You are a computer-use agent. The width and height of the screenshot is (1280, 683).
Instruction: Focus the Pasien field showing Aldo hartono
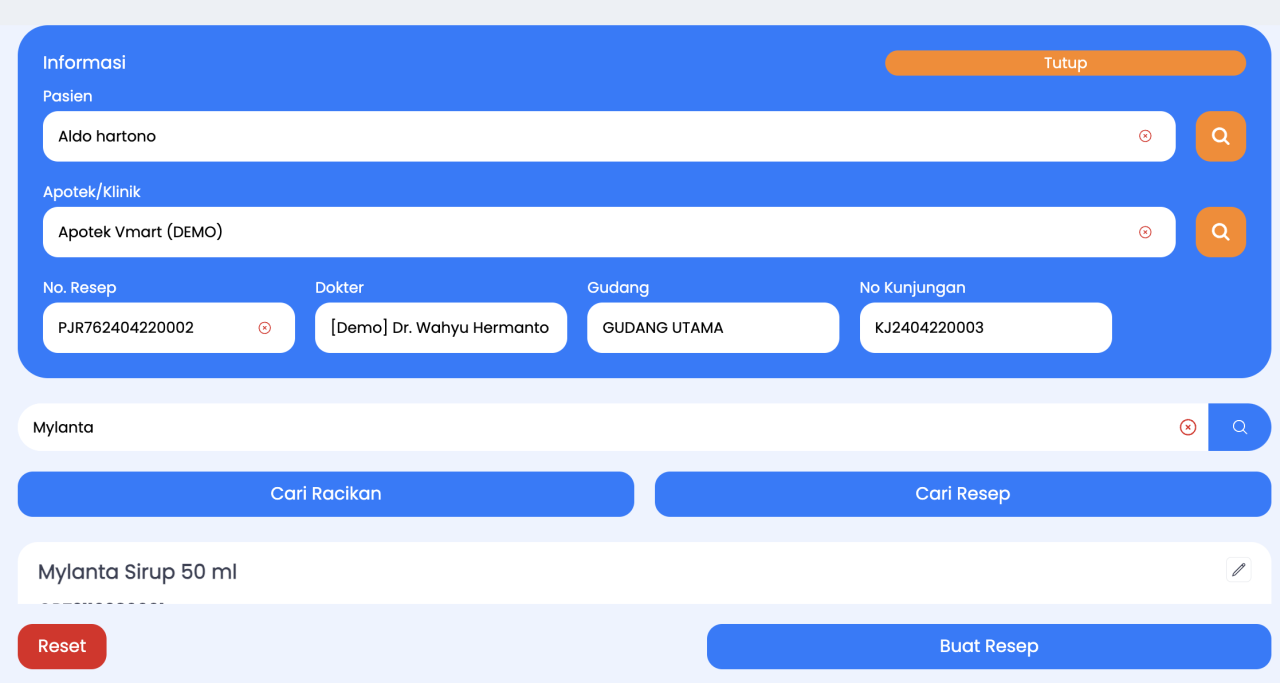coord(609,136)
